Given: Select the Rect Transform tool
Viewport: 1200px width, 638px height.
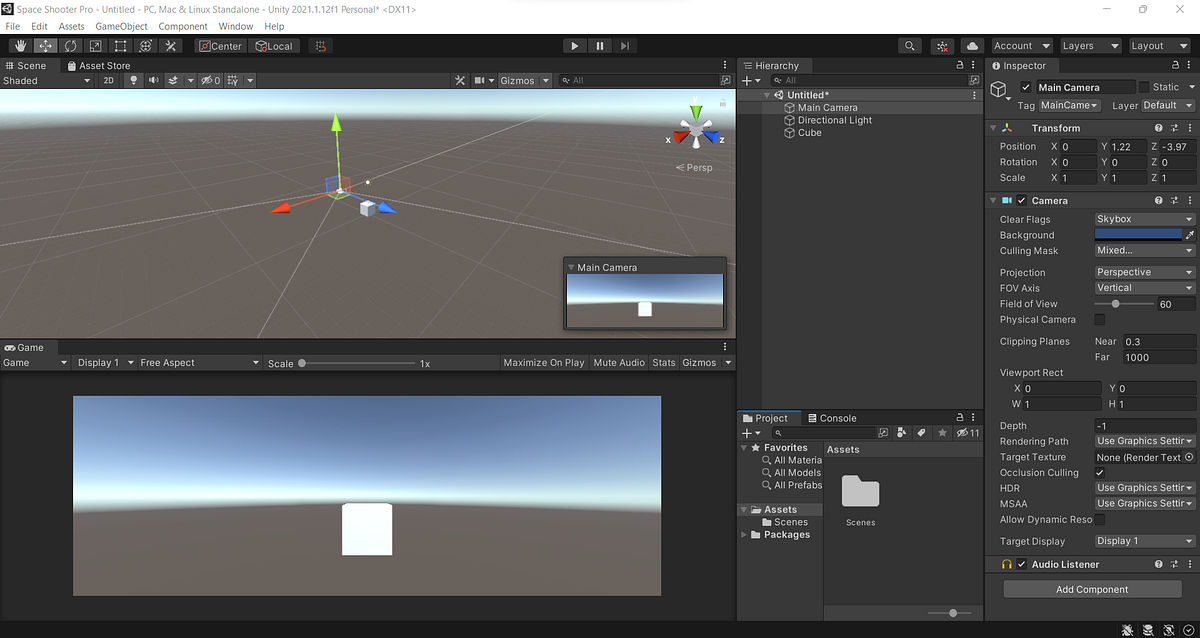Looking at the screenshot, I should [119, 45].
